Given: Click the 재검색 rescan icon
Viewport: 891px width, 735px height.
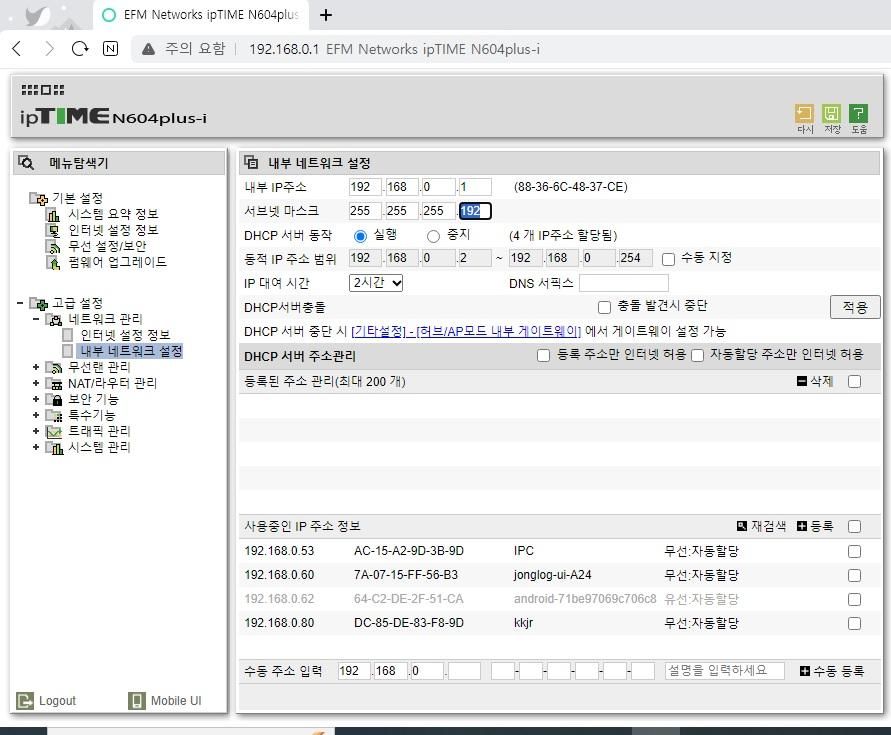Looking at the screenshot, I should (x=742, y=526).
